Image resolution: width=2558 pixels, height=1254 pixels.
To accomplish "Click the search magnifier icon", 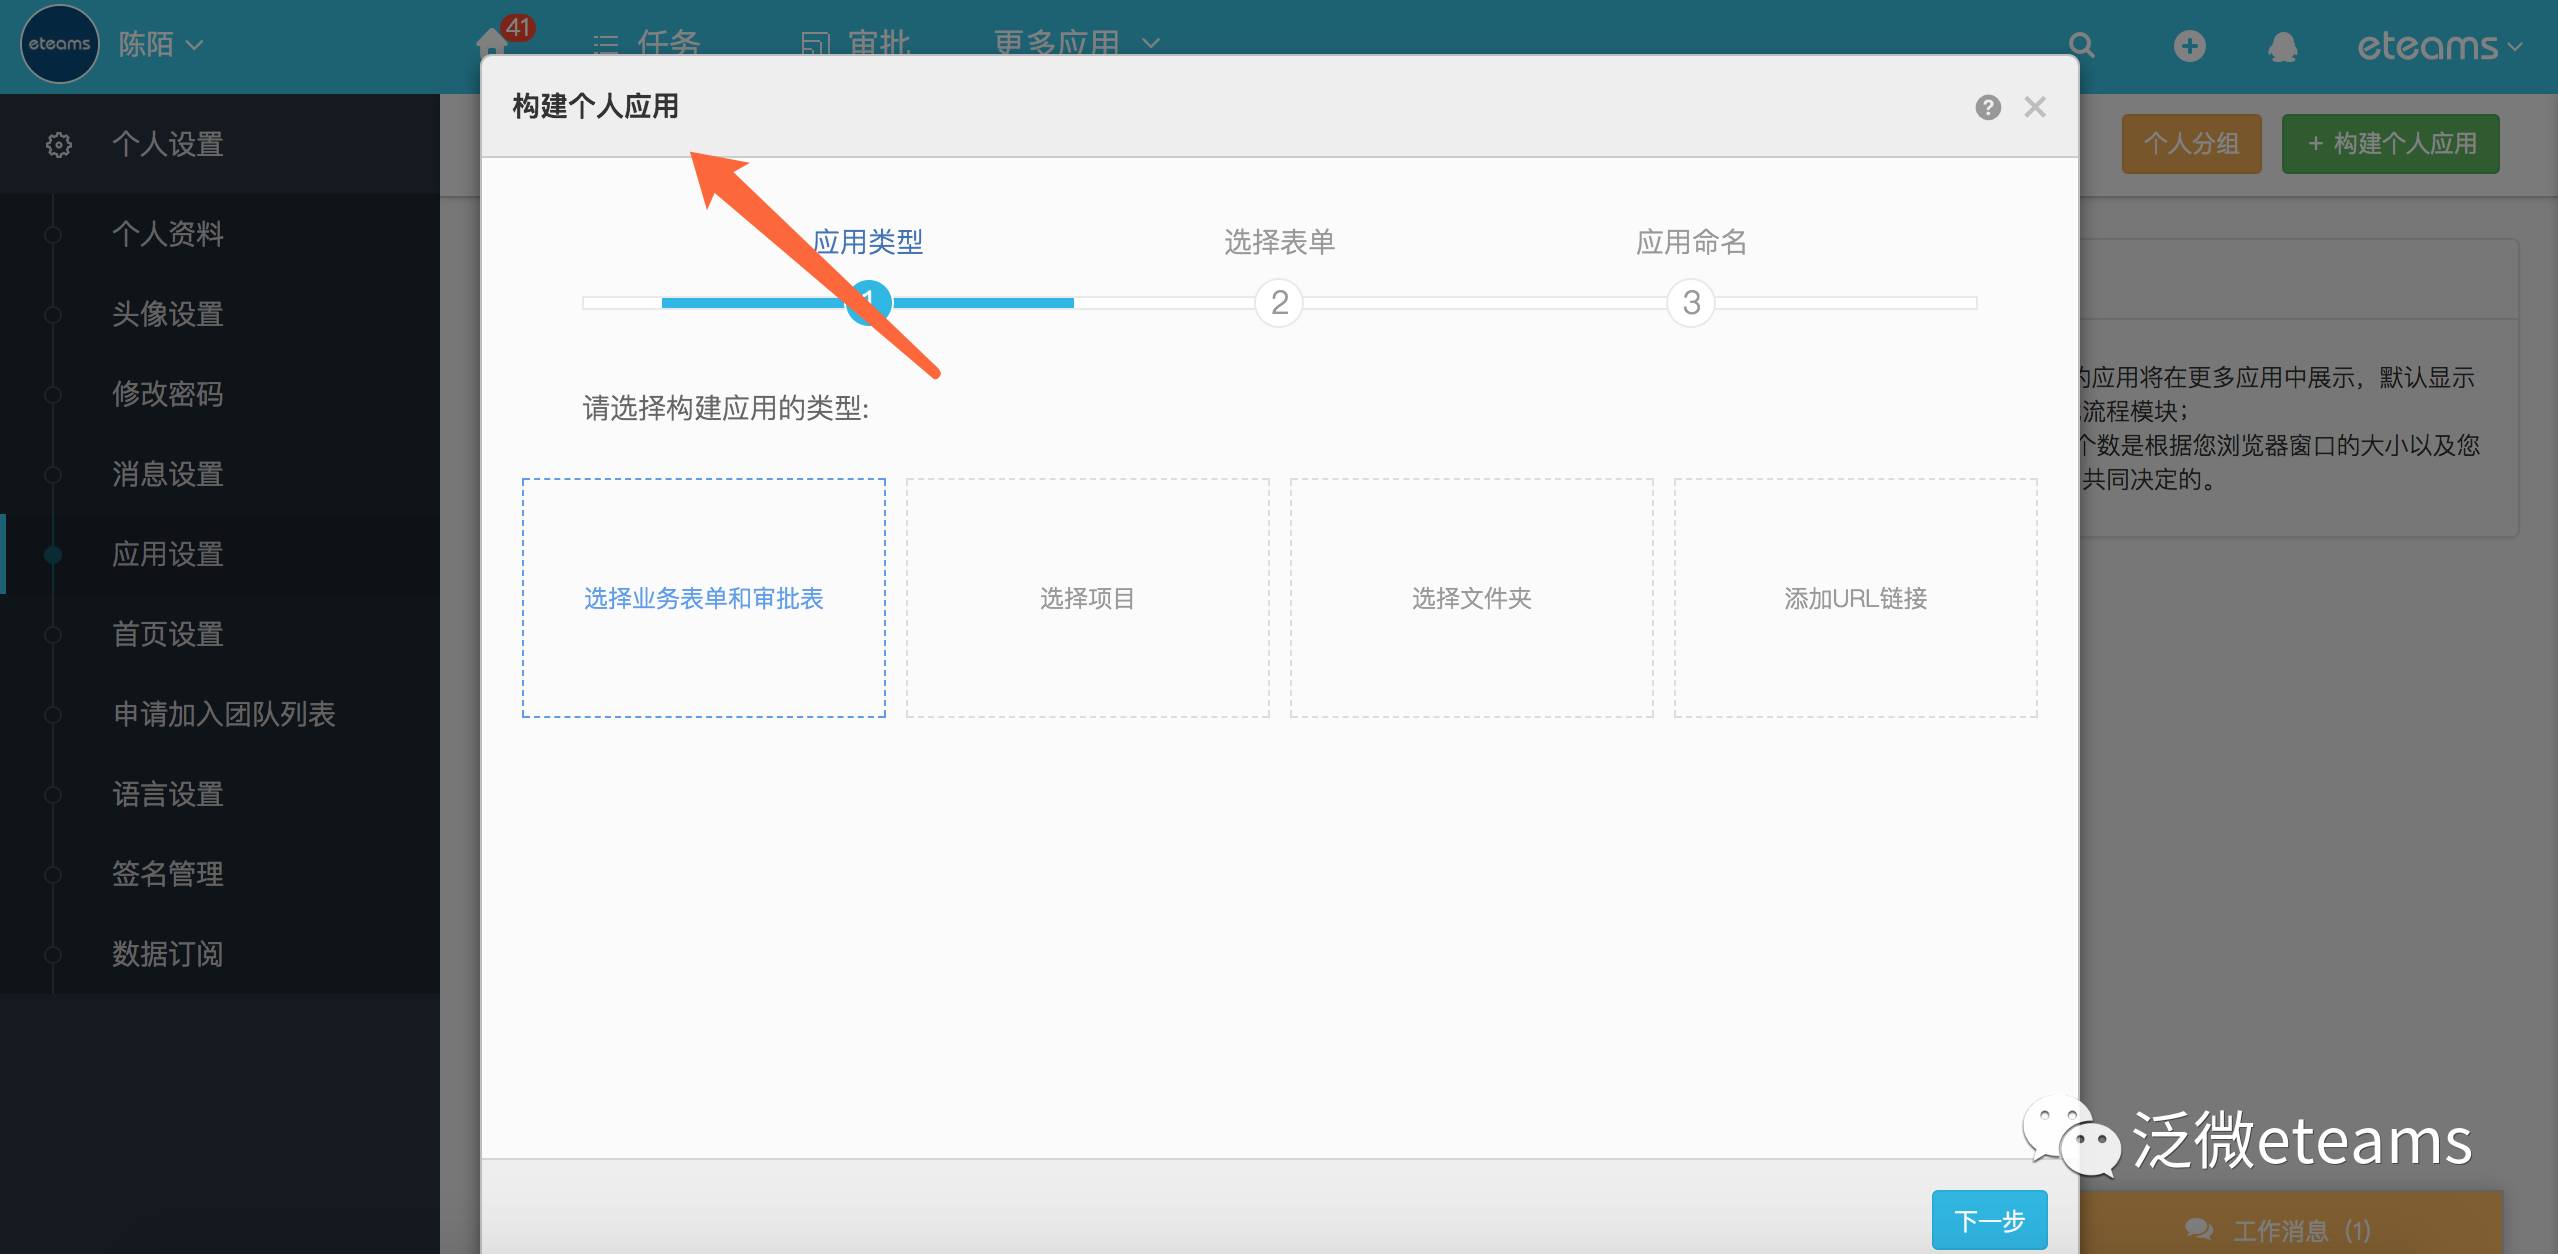I will tap(2081, 45).
